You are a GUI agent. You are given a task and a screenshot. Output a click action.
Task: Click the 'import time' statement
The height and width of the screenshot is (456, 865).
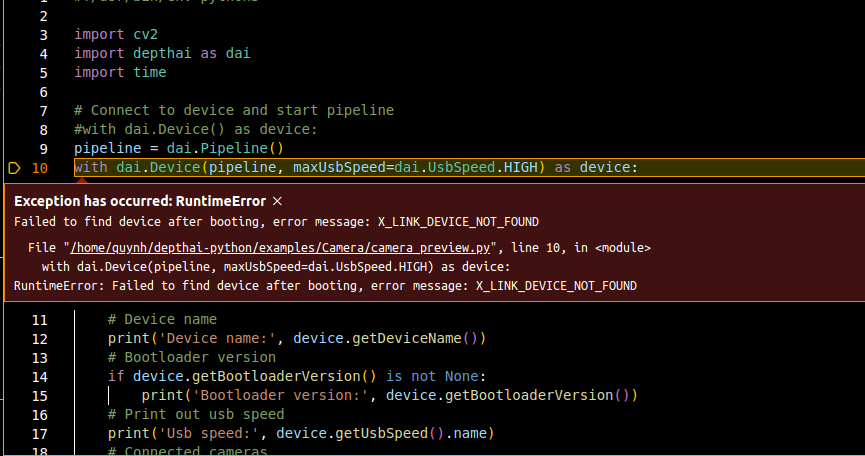[x=120, y=73]
